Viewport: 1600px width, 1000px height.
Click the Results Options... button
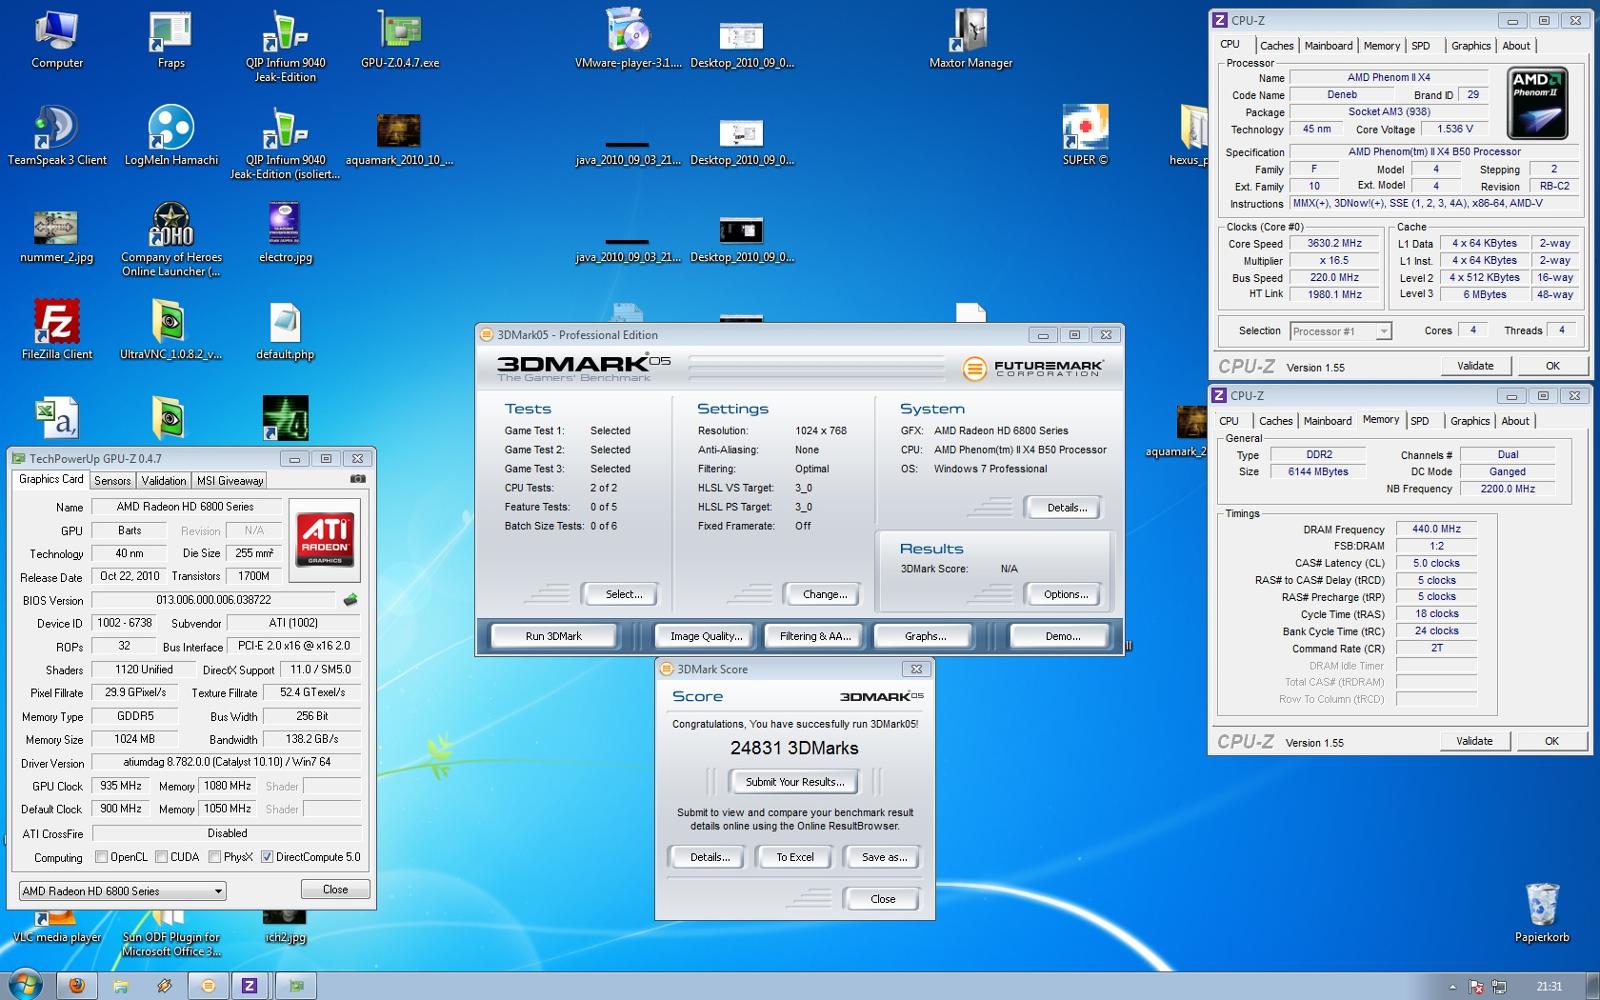(1066, 594)
